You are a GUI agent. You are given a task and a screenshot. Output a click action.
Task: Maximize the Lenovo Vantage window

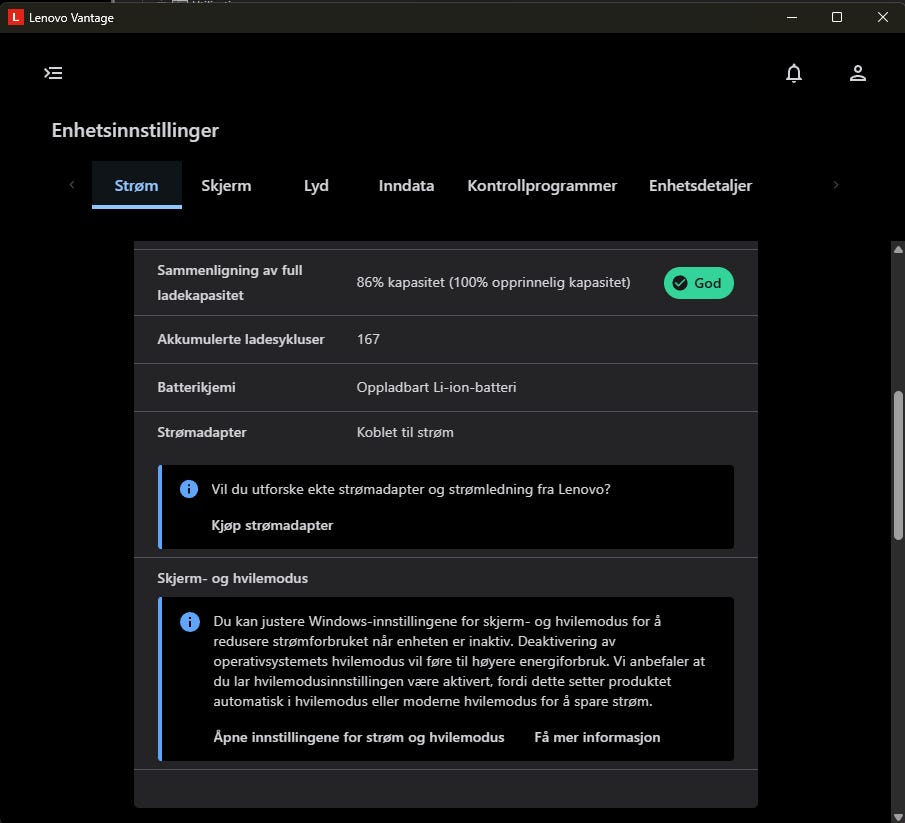pyautogui.click(x=837, y=17)
